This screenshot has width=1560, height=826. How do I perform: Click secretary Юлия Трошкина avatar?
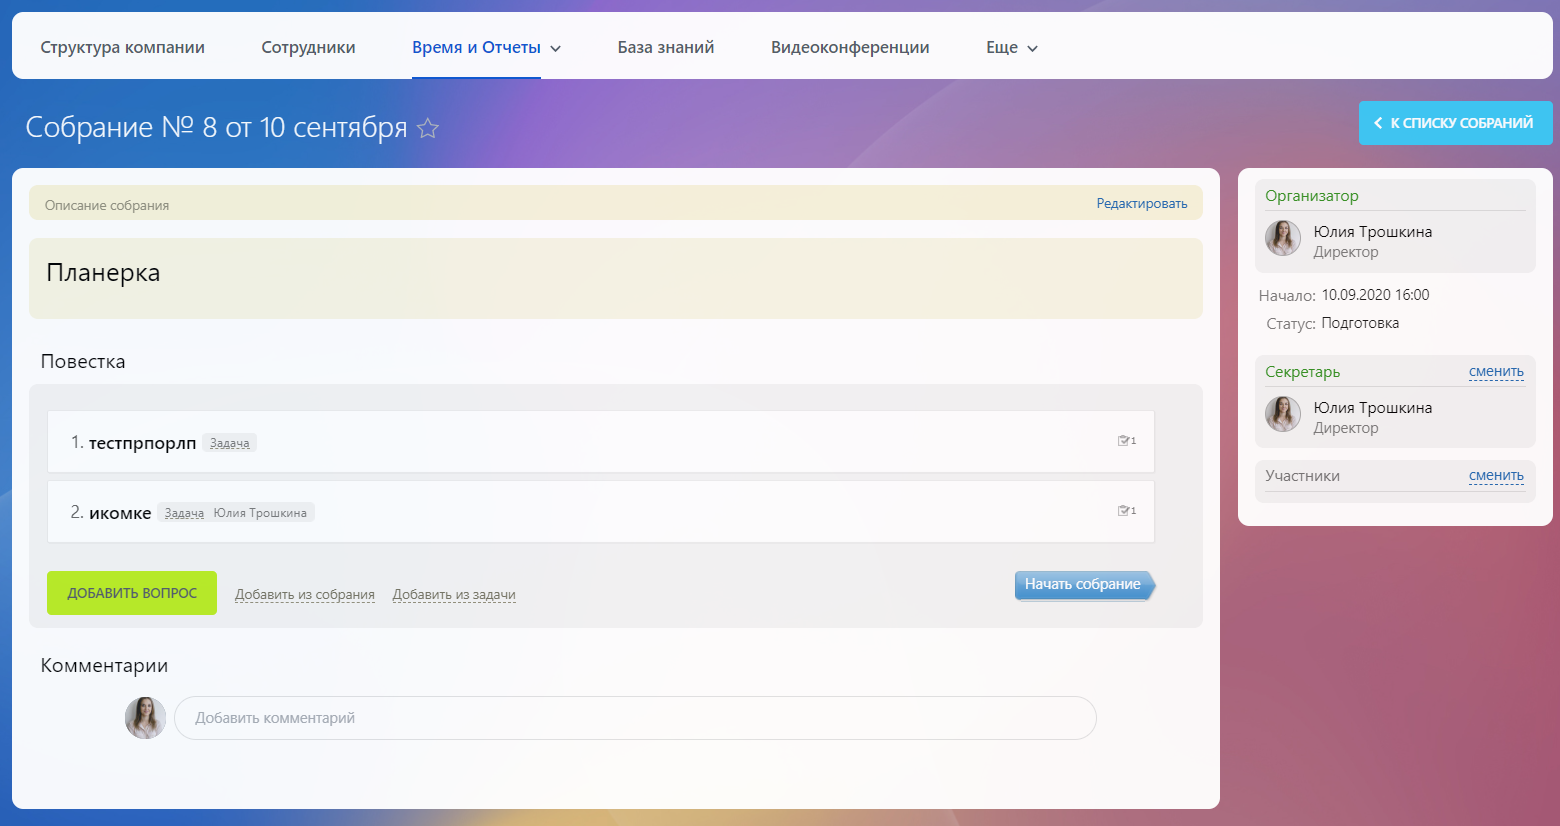(x=1283, y=415)
